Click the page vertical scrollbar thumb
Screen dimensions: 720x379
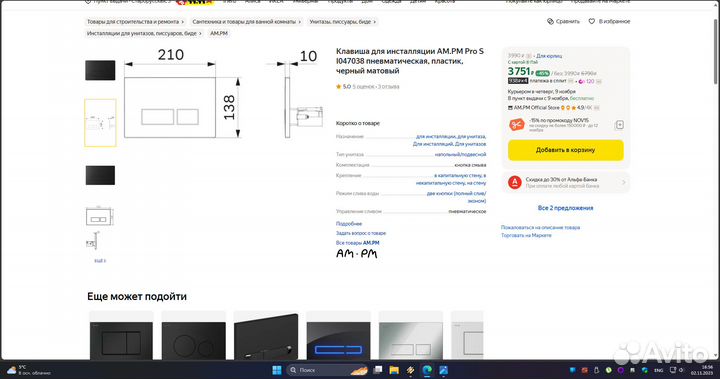(x=716, y=51)
